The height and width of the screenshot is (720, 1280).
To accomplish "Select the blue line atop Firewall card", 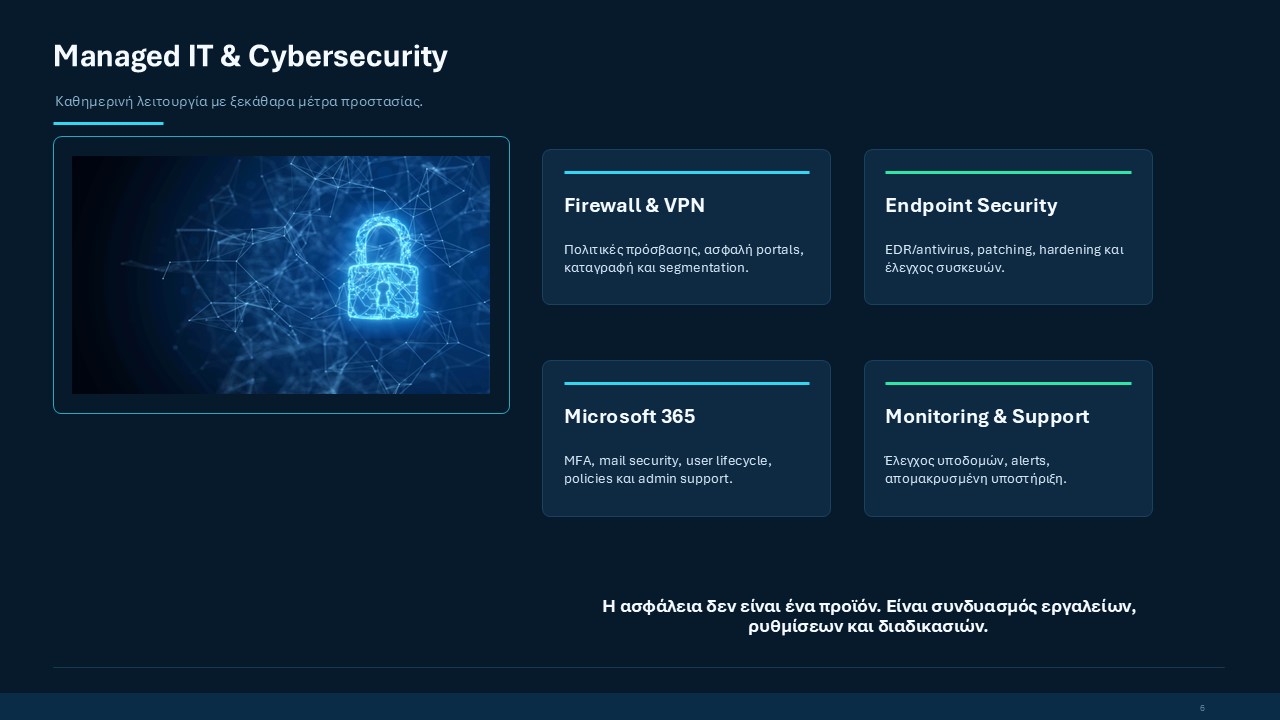I will 687,172.
